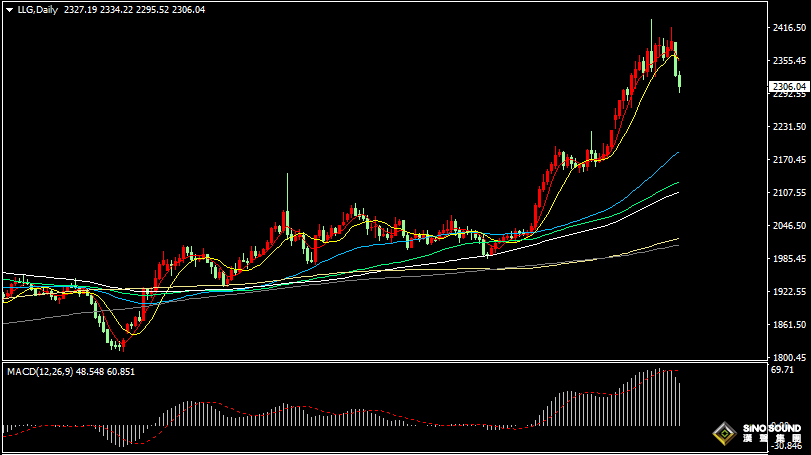
Task: Click the 1985.45 price axis label
Action: coord(789,259)
